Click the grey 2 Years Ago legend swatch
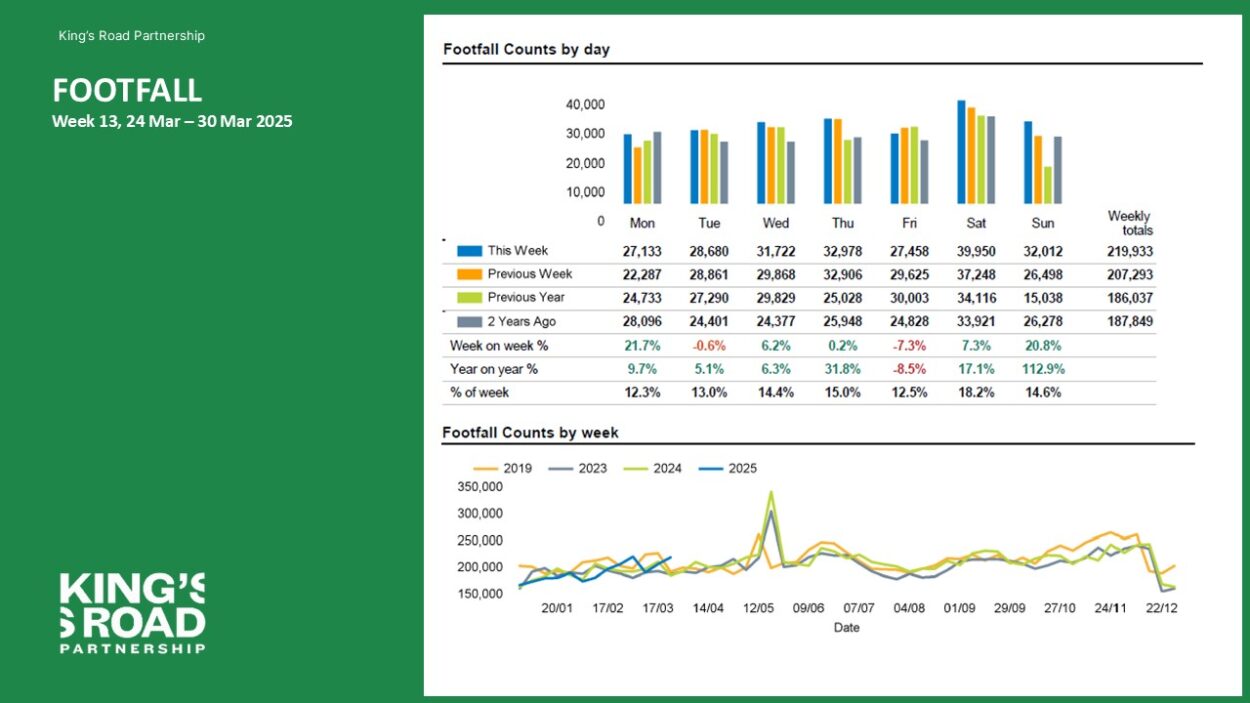 [470, 322]
